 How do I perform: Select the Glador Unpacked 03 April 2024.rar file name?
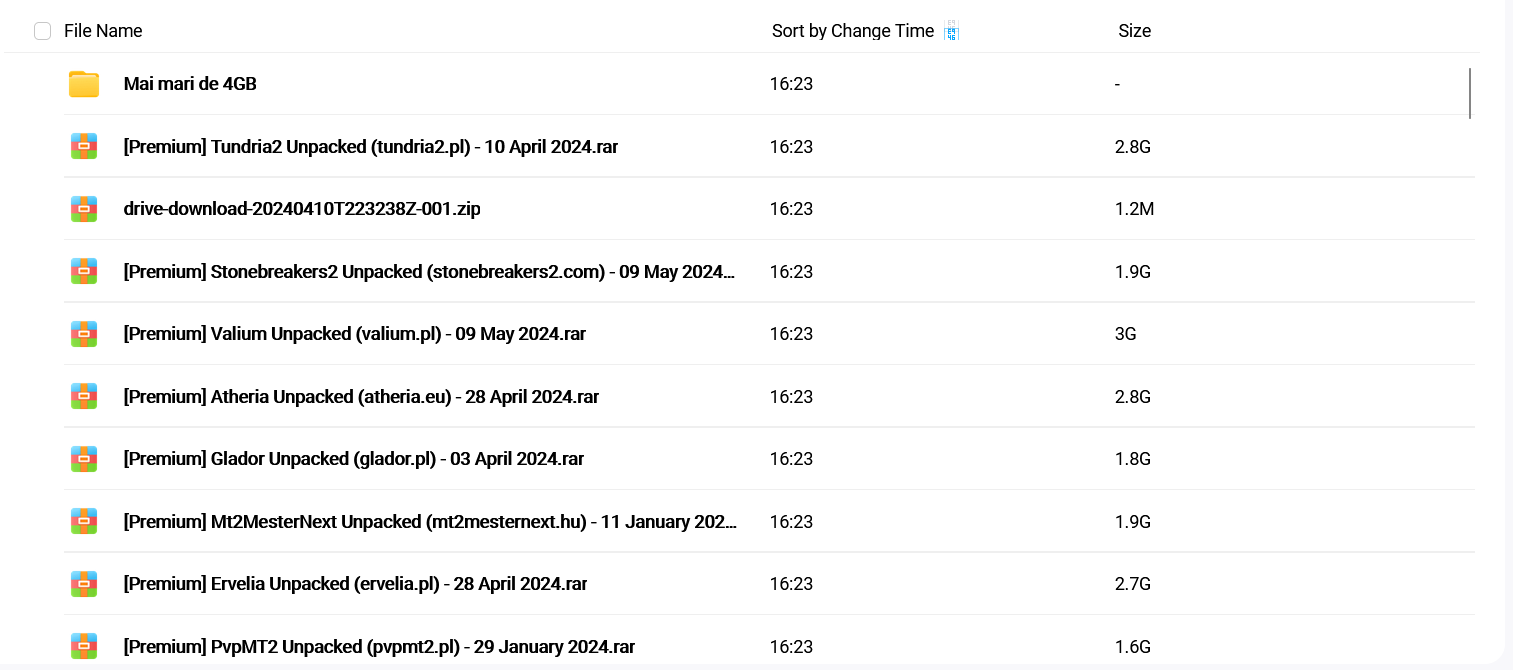click(353, 459)
